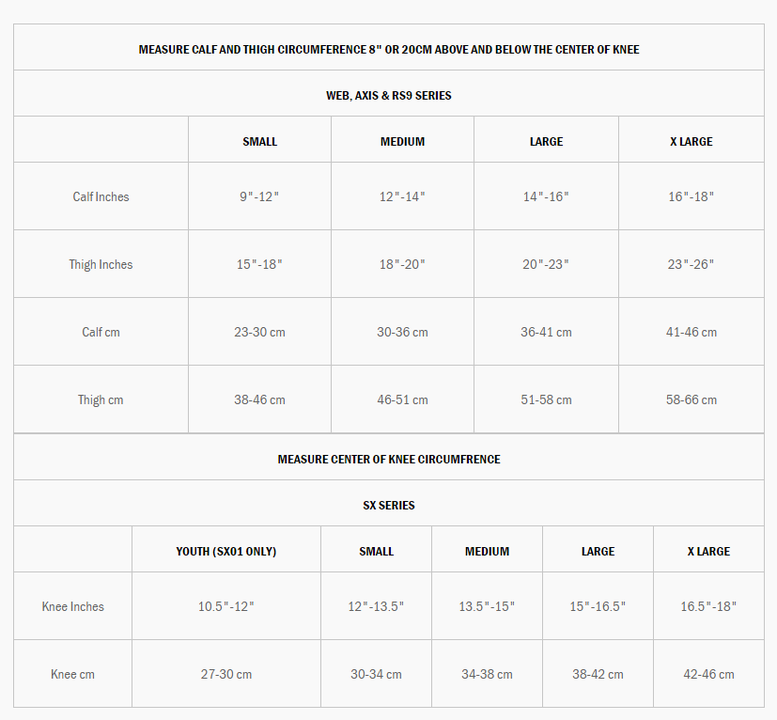Click the 13.5"-15" medium knee cell

click(487, 607)
